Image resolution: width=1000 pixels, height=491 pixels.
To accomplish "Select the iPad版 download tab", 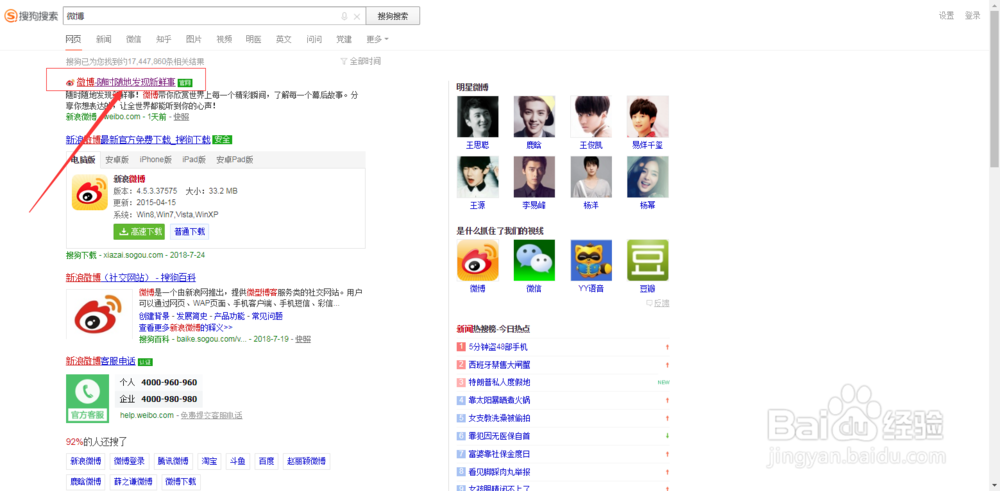I will [194, 160].
